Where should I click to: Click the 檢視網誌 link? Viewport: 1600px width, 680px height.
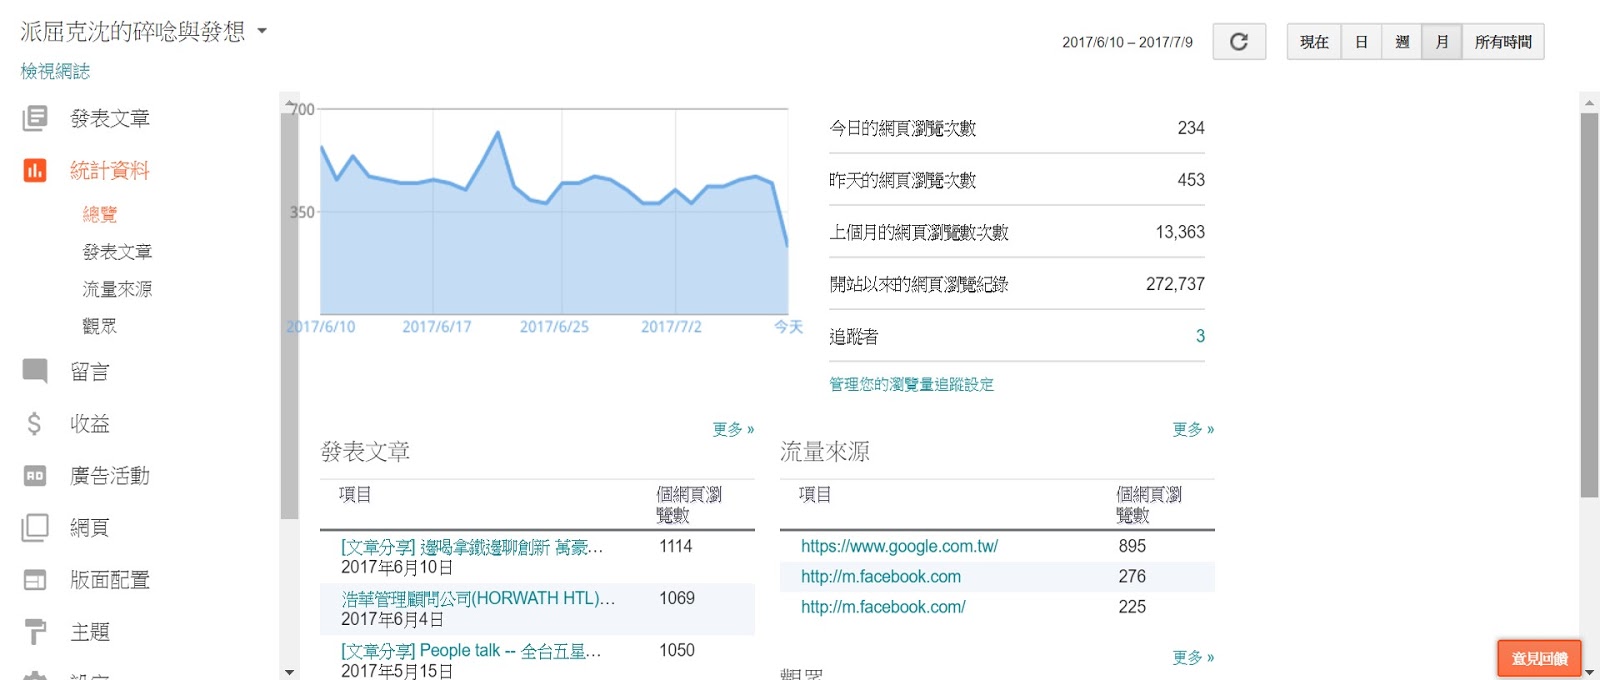[x=55, y=71]
